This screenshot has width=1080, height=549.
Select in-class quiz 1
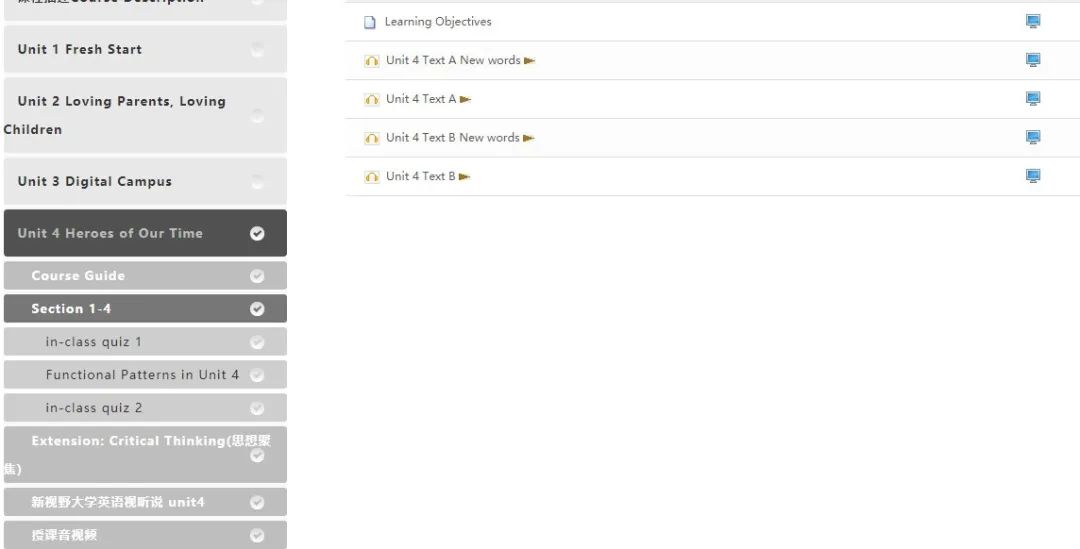pos(94,342)
